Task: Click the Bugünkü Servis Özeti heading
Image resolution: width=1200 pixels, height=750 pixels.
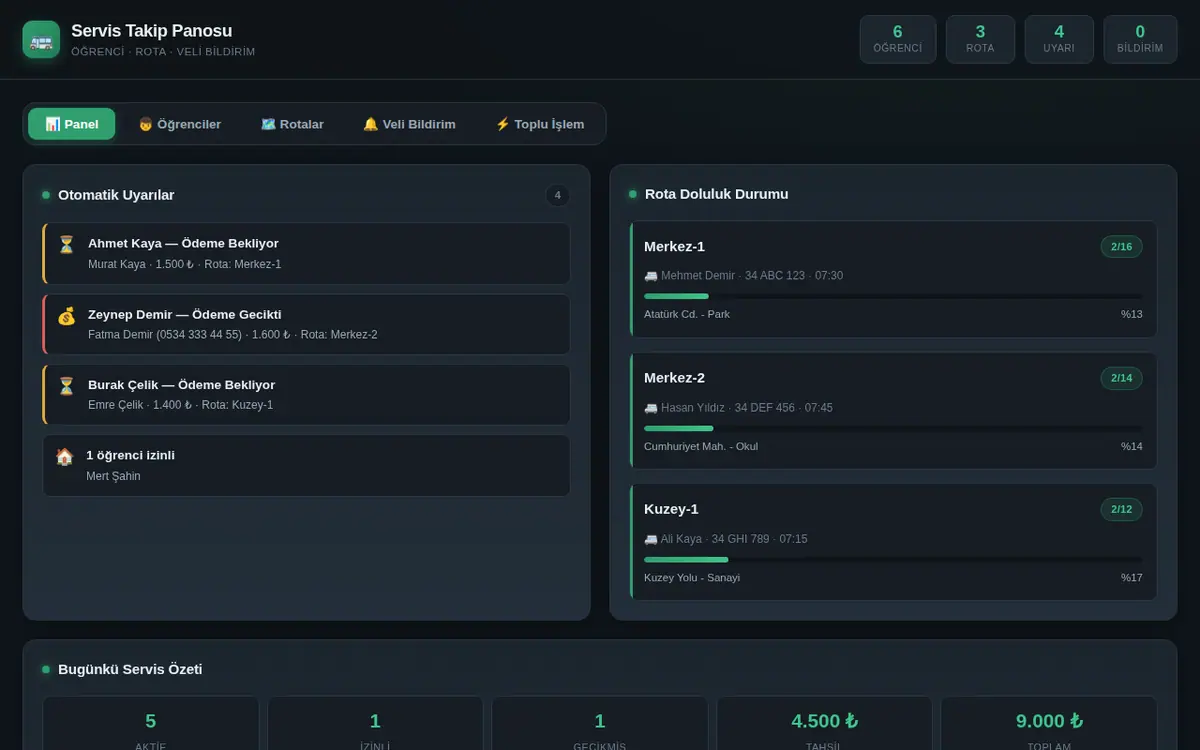Action: (130, 669)
